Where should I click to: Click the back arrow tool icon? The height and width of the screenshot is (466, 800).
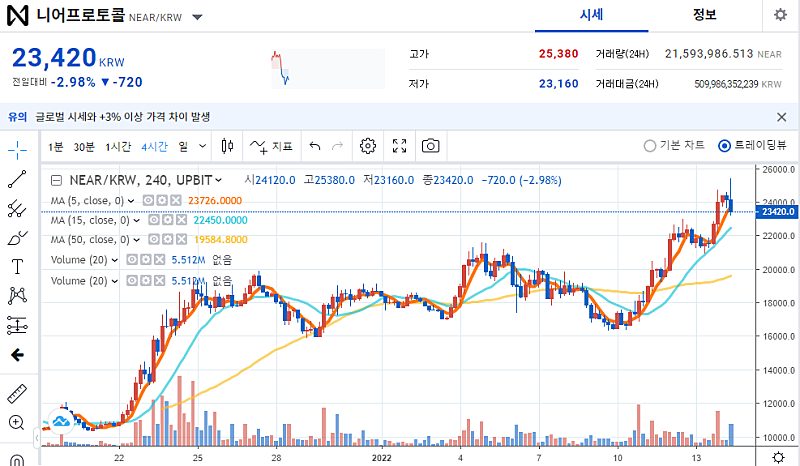point(17,355)
